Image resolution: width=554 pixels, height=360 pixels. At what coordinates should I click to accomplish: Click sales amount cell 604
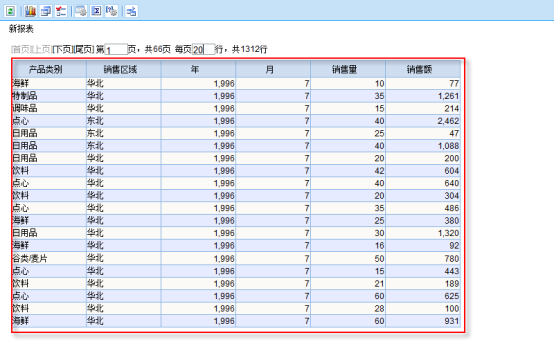pyautogui.click(x=423, y=171)
